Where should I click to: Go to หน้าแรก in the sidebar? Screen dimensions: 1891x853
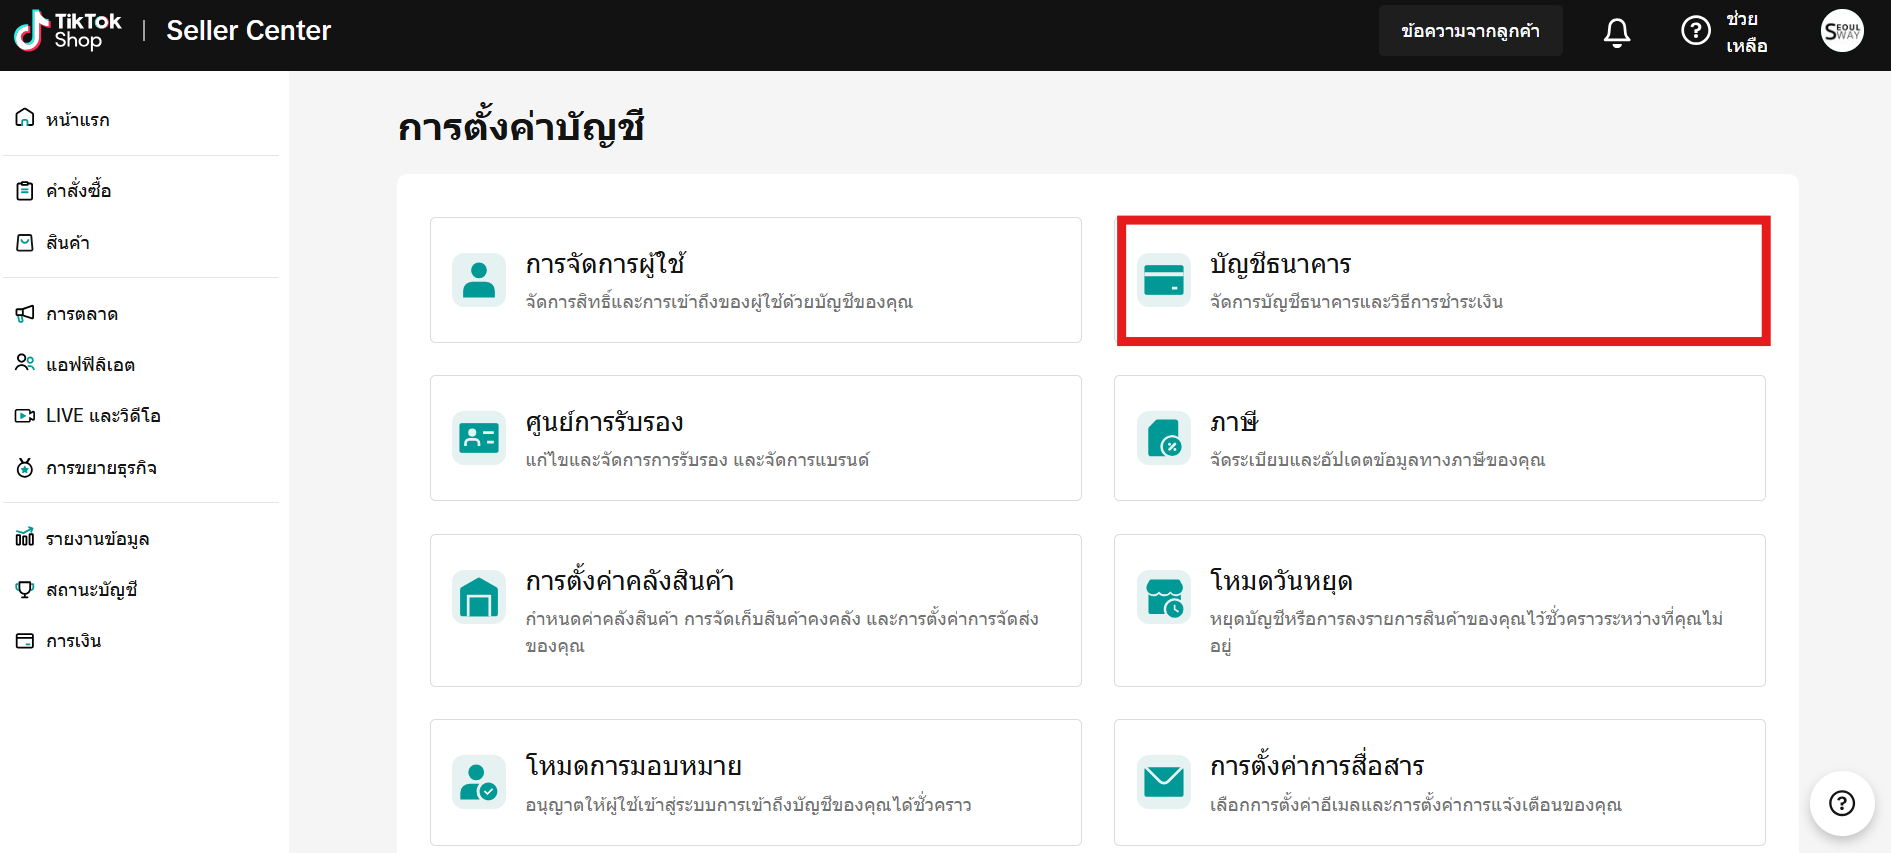(77, 119)
